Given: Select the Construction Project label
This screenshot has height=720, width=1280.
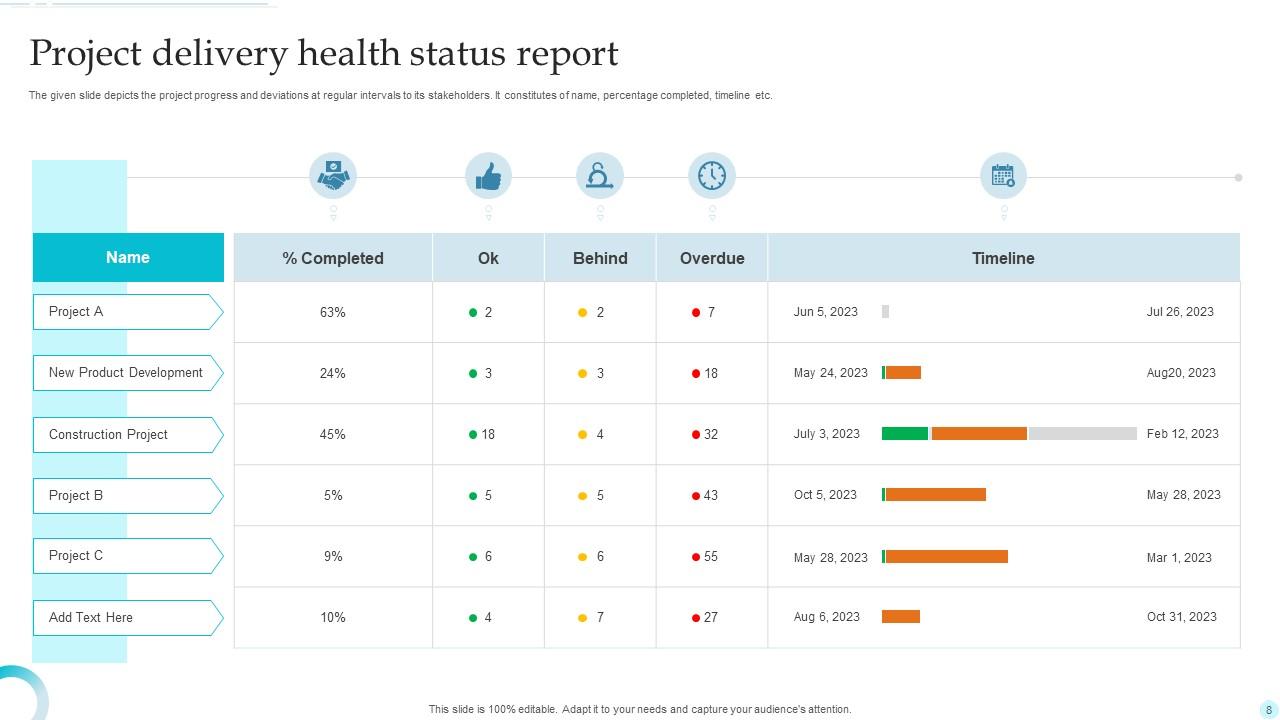Looking at the screenshot, I should (108, 435).
